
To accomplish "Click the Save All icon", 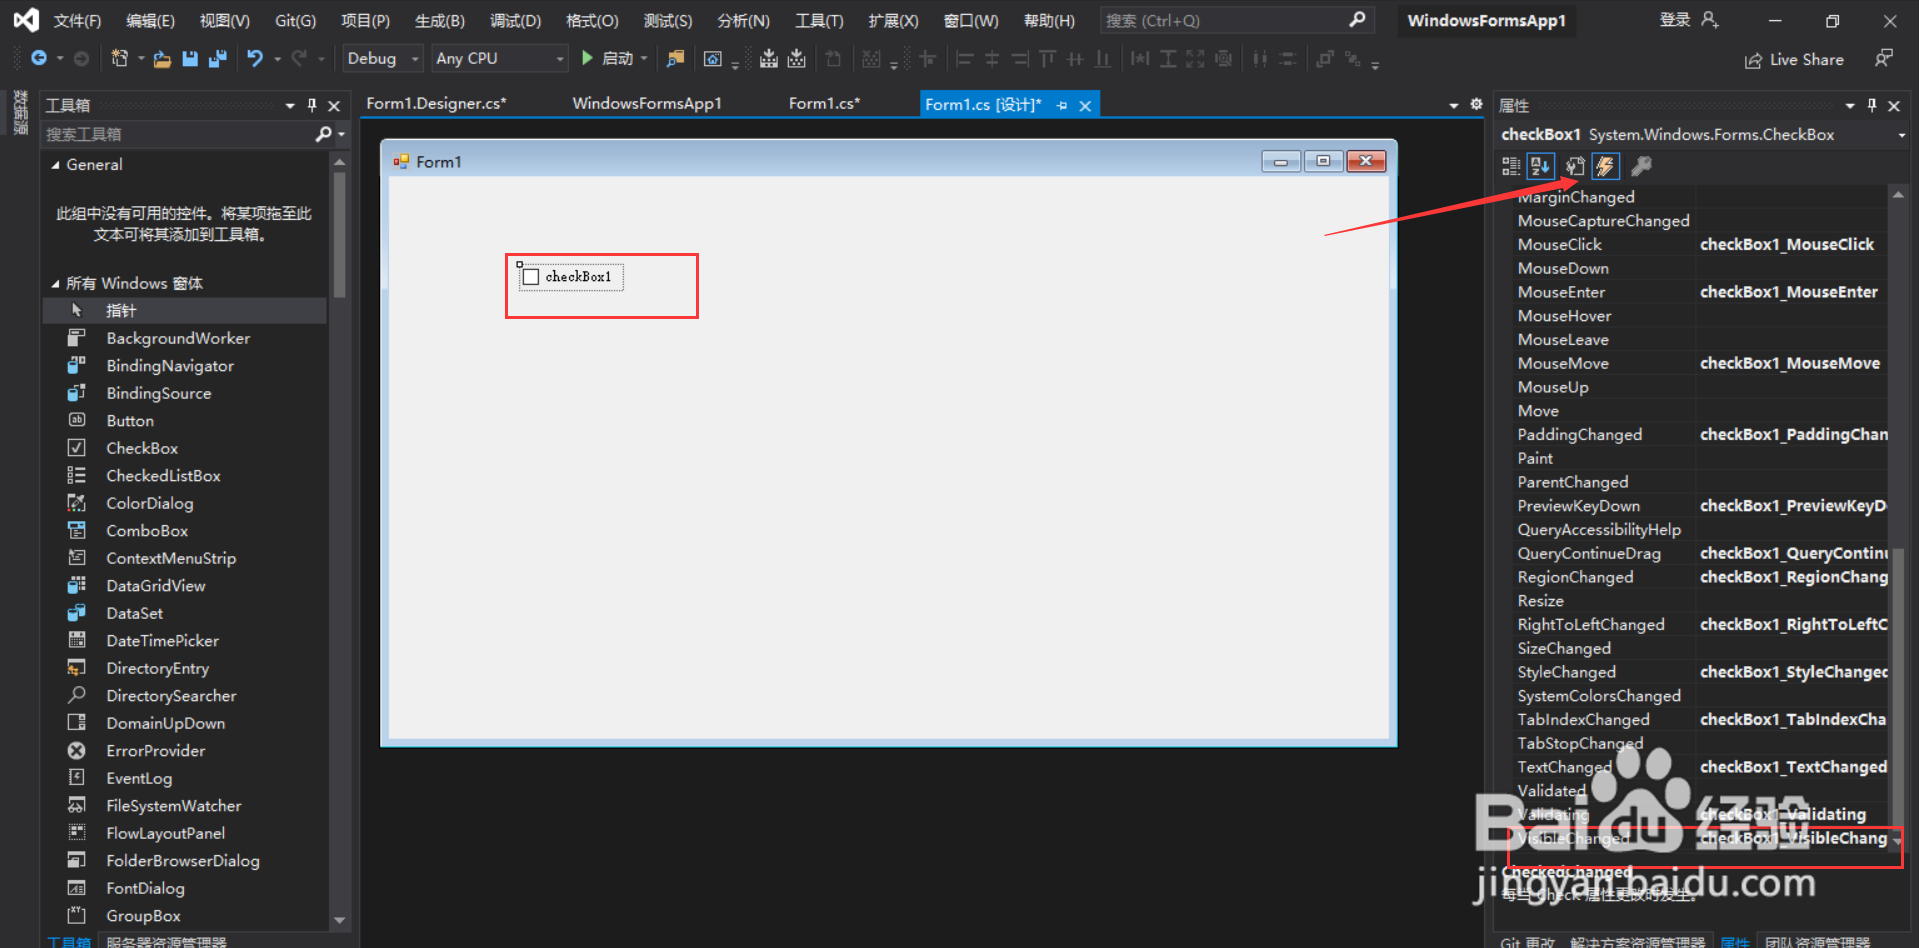I will (x=217, y=59).
